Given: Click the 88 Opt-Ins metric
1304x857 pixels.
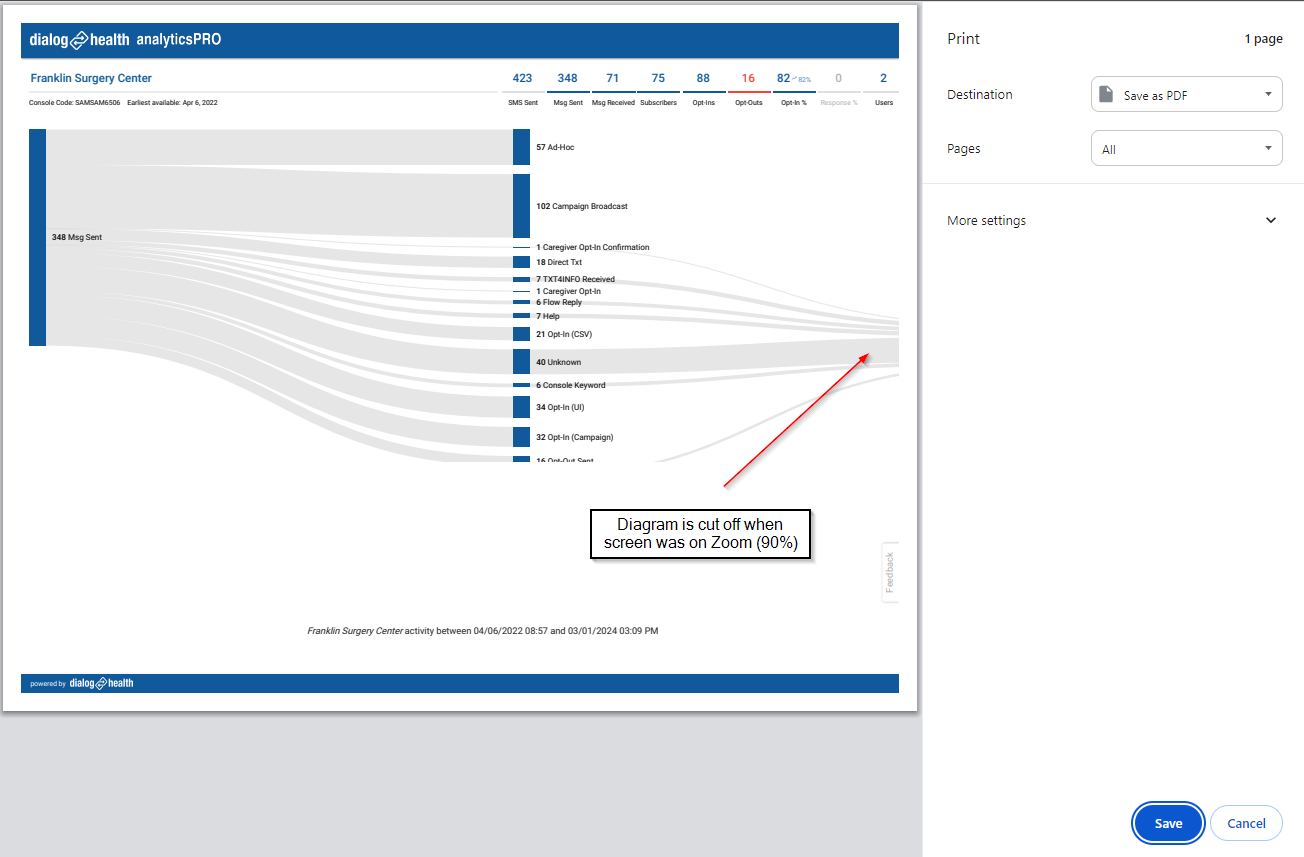Looking at the screenshot, I should click(x=704, y=88).
